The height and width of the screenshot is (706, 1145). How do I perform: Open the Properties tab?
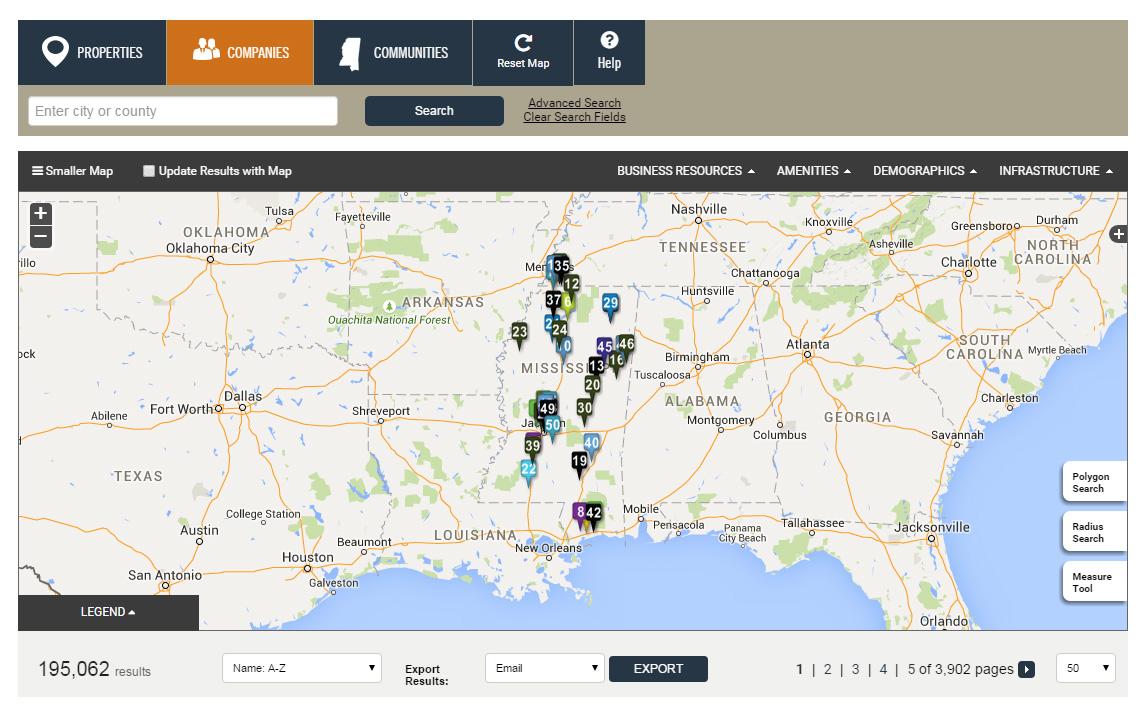point(92,53)
